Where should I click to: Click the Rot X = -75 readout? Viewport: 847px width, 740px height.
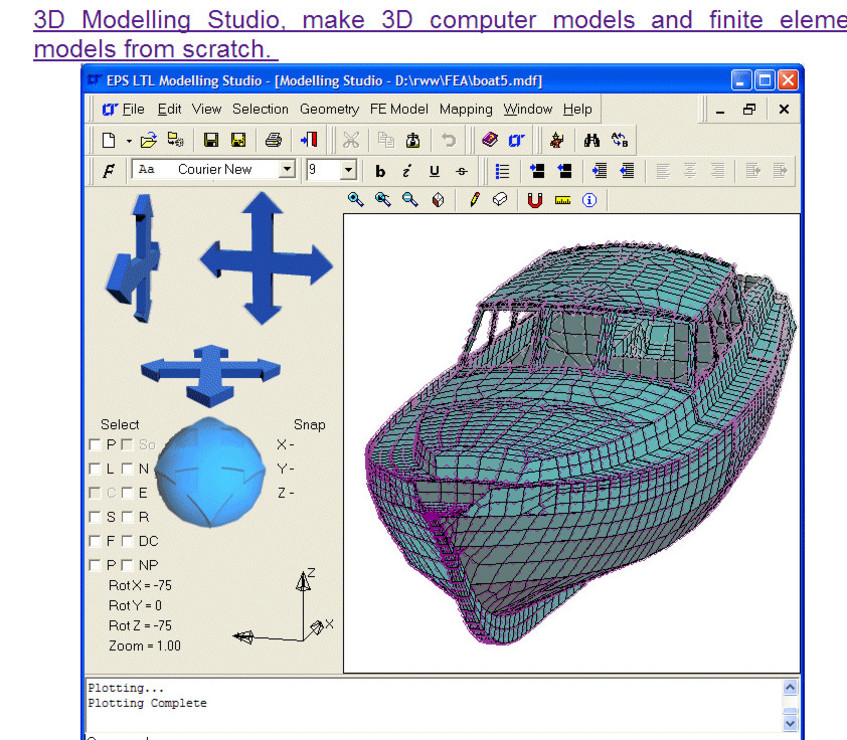140,585
